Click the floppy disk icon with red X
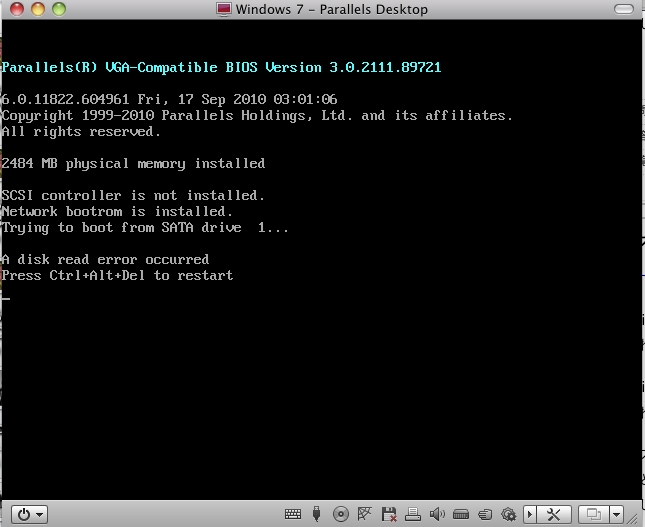The height and width of the screenshot is (527, 645). pos(389,514)
